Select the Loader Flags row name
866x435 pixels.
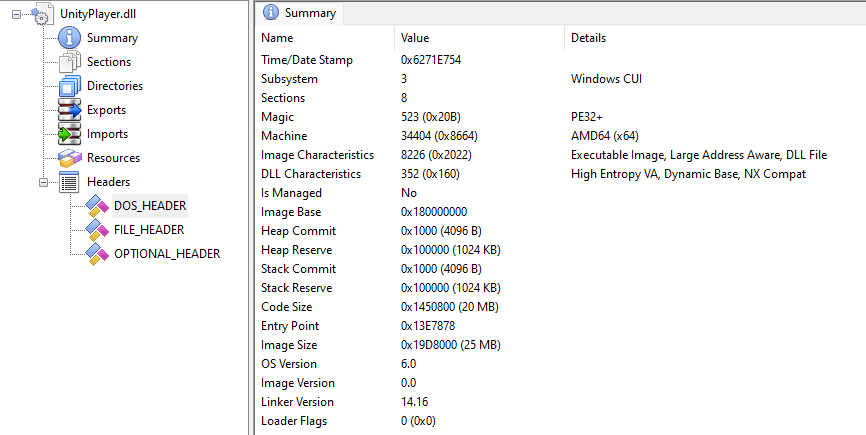[294, 421]
